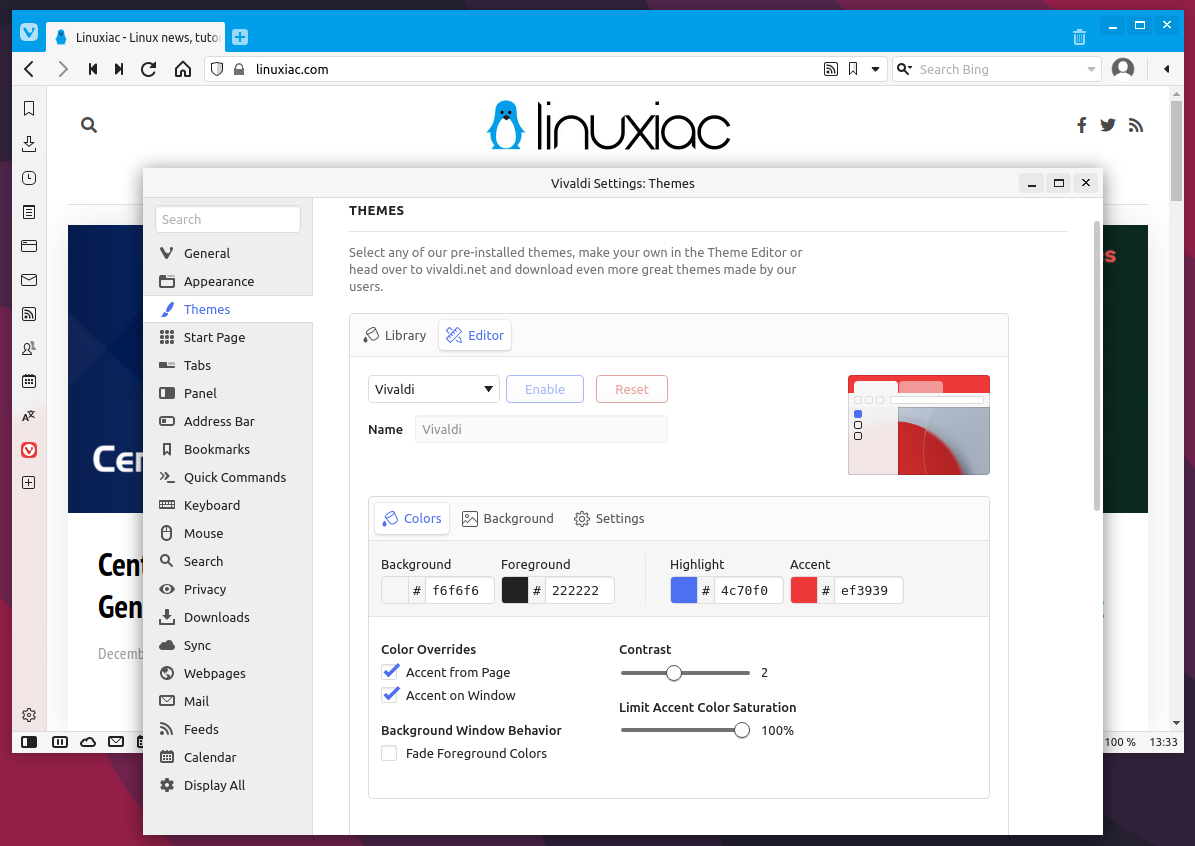
Task: Click the Contrast slider handle
Action: click(x=674, y=672)
